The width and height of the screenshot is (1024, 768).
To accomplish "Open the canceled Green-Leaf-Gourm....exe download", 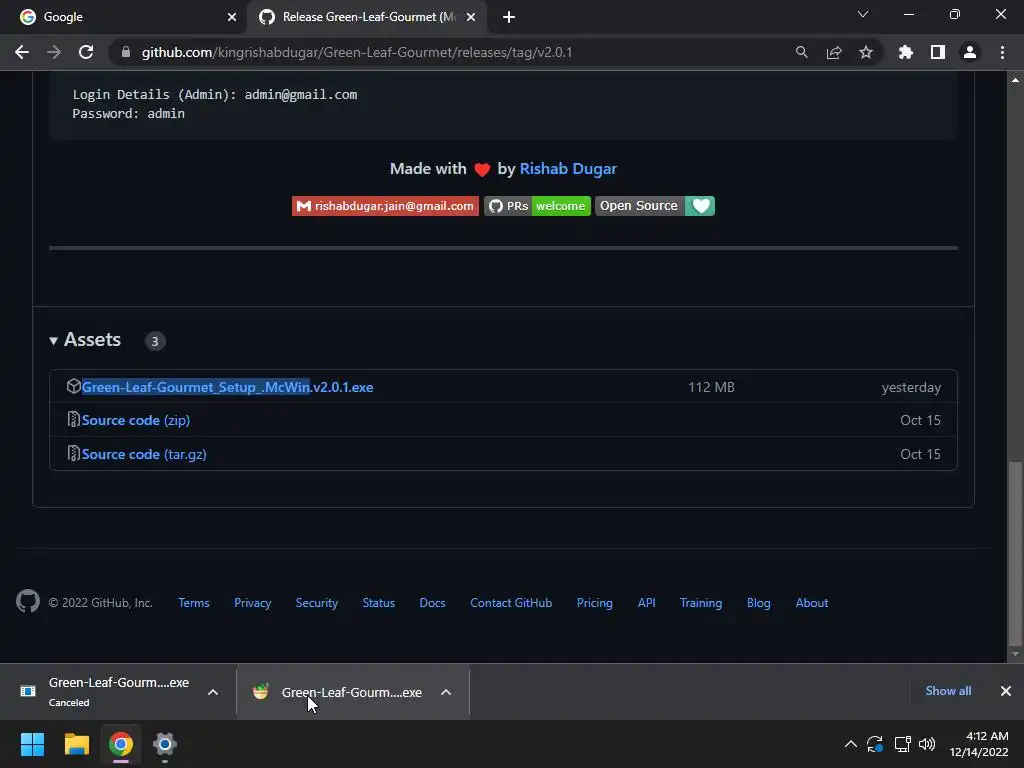I will pos(104,692).
